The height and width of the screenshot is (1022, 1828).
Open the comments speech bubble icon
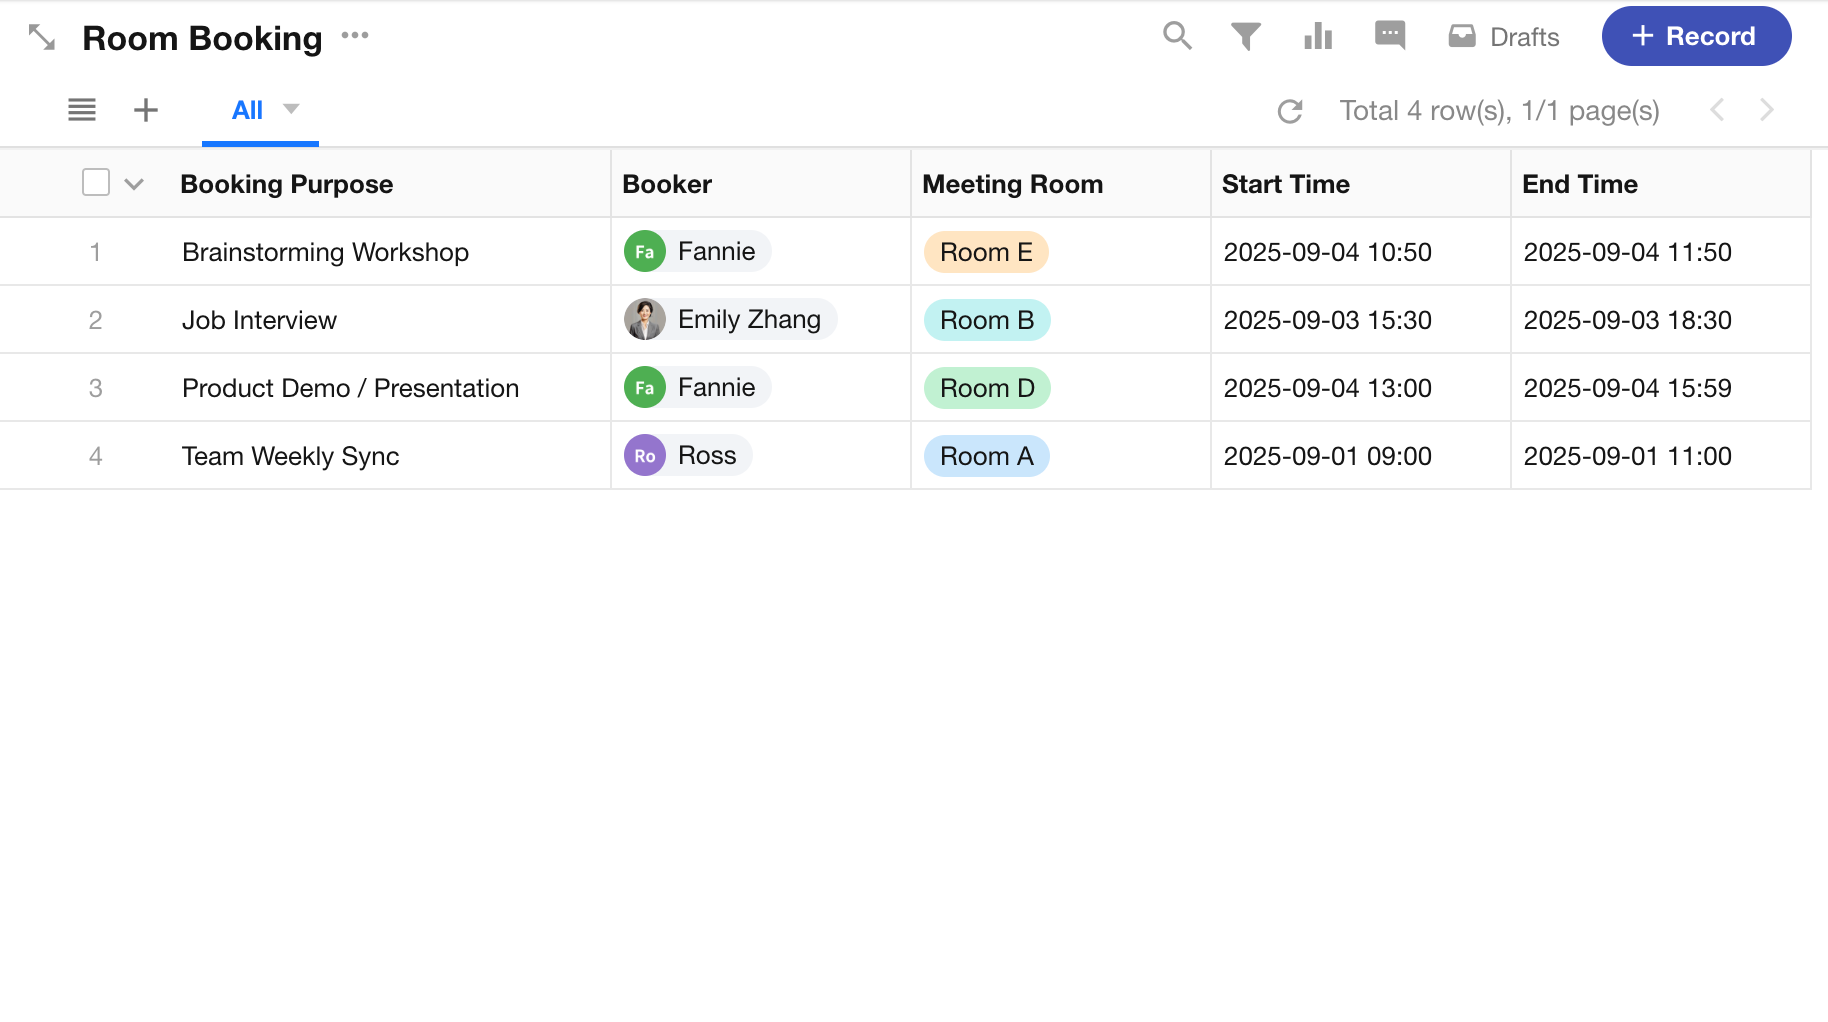click(x=1389, y=36)
